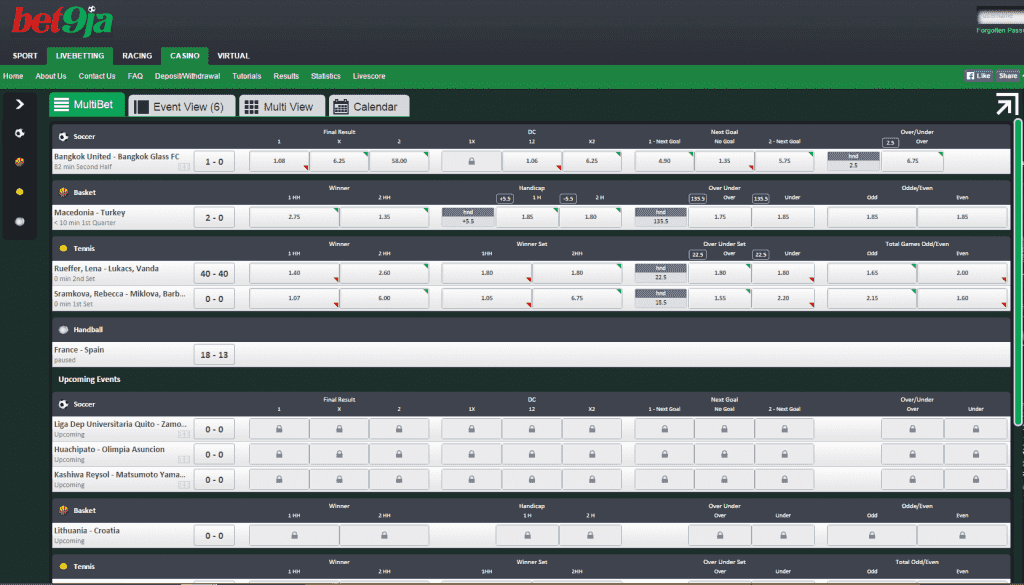
Task: Click locked Under odds for Huachipato match
Action: [x=976, y=454]
